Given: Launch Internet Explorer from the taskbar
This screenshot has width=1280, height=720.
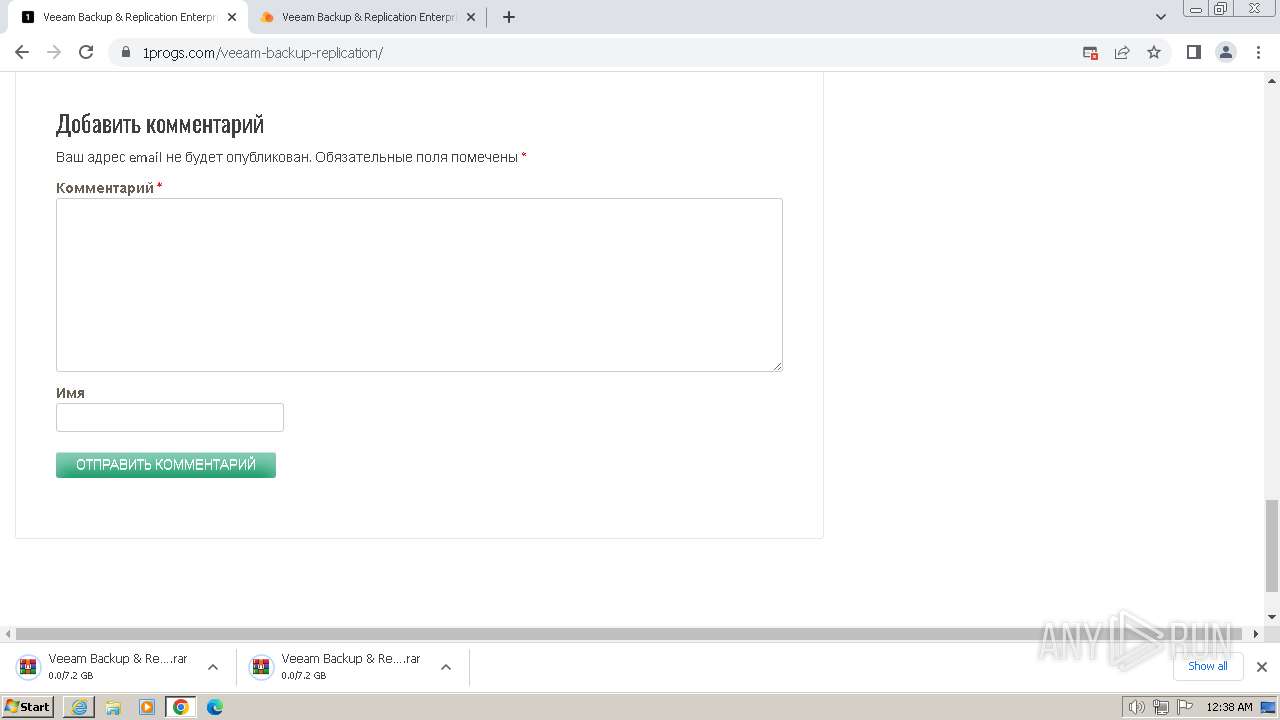Looking at the screenshot, I should pyautogui.click(x=79, y=707).
